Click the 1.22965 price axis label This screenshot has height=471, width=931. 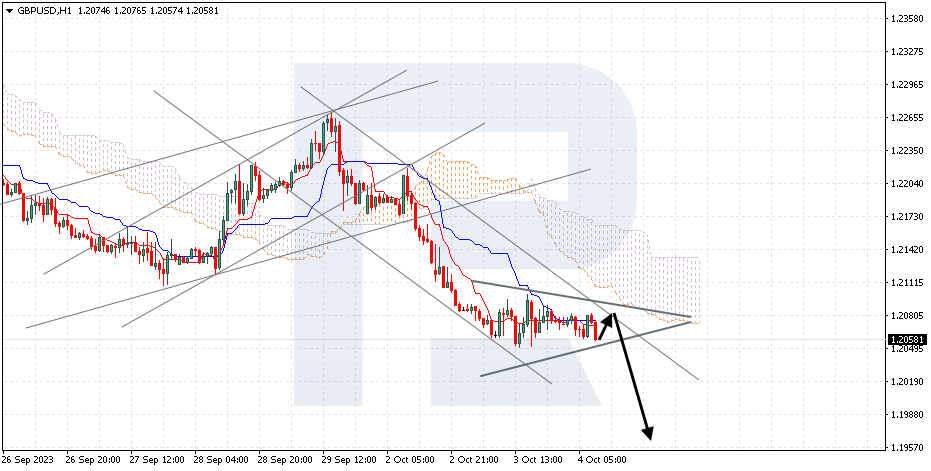906,85
